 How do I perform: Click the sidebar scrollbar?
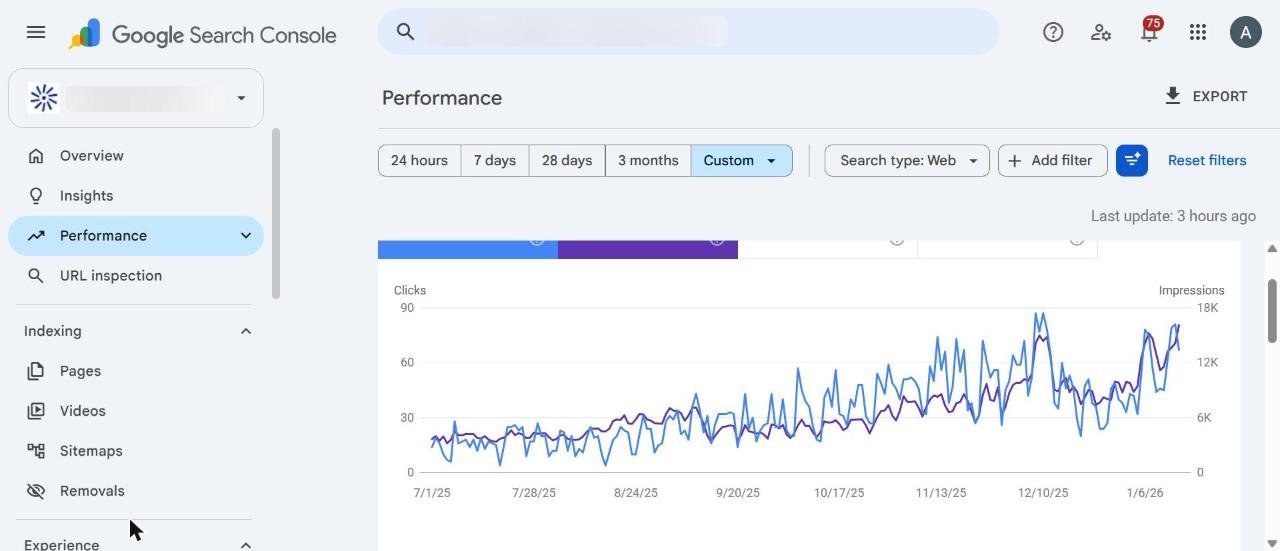[x=276, y=213]
